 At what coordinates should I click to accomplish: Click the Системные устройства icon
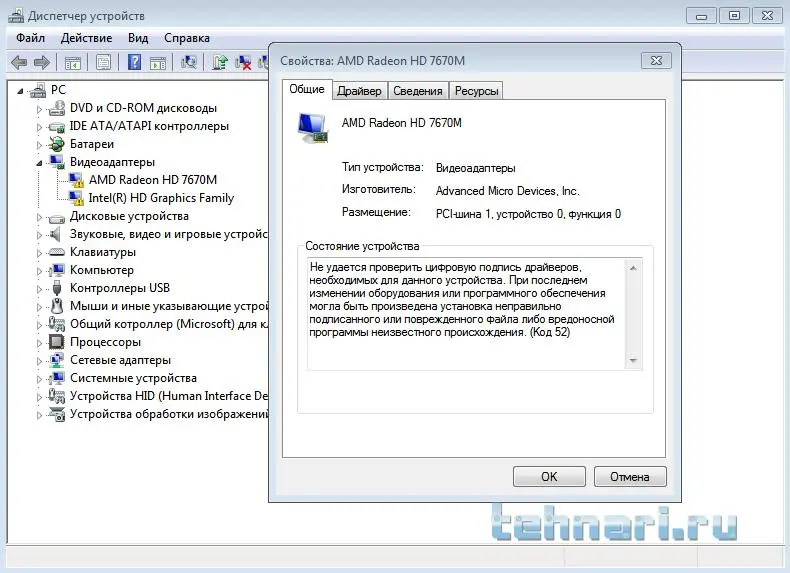[57, 378]
